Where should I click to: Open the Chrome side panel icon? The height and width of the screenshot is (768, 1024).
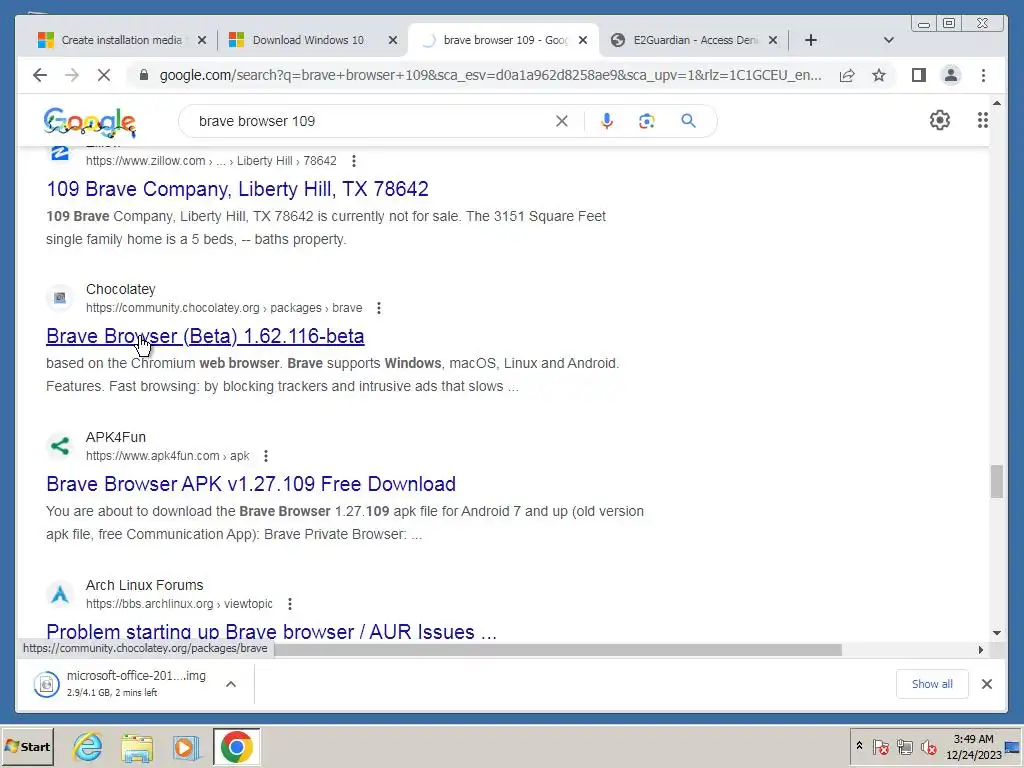click(x=919, y=75)
